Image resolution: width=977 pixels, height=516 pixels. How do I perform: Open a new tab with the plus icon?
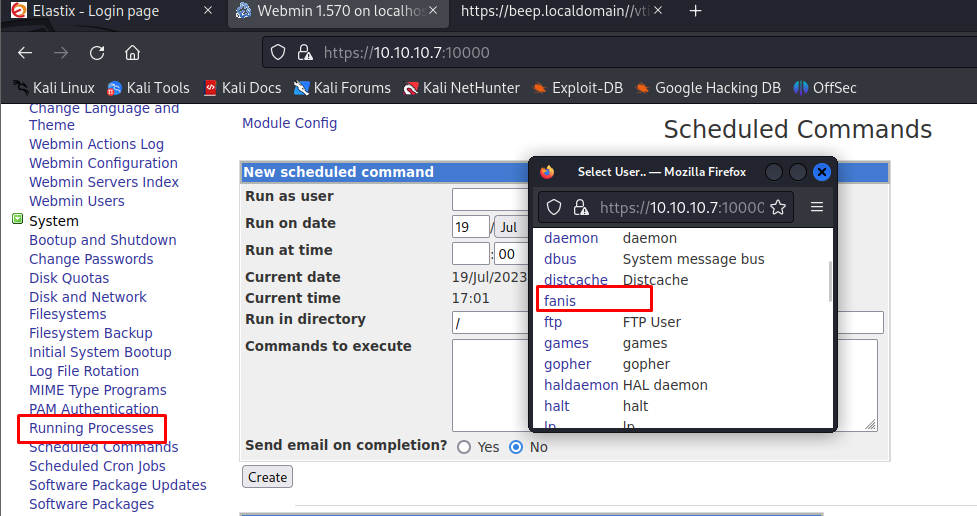(x=695, y=11)
